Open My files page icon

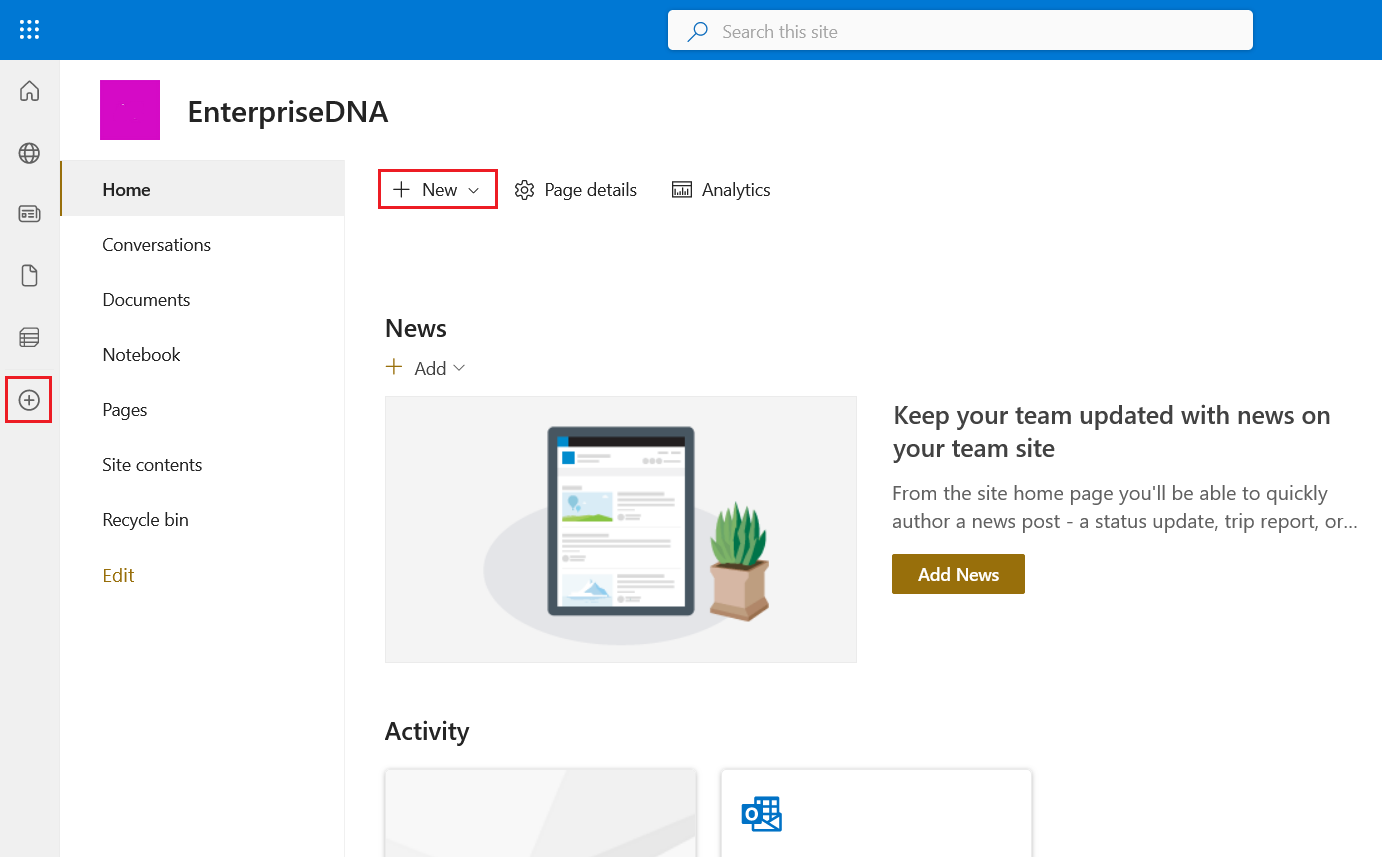pos(30,276)
